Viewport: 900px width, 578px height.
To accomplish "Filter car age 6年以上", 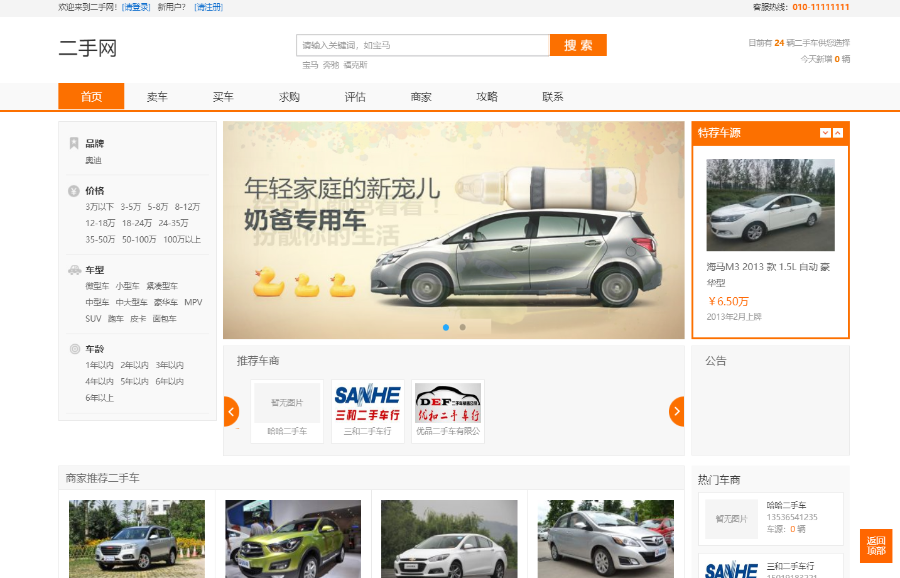I will [x=99, y=398].
